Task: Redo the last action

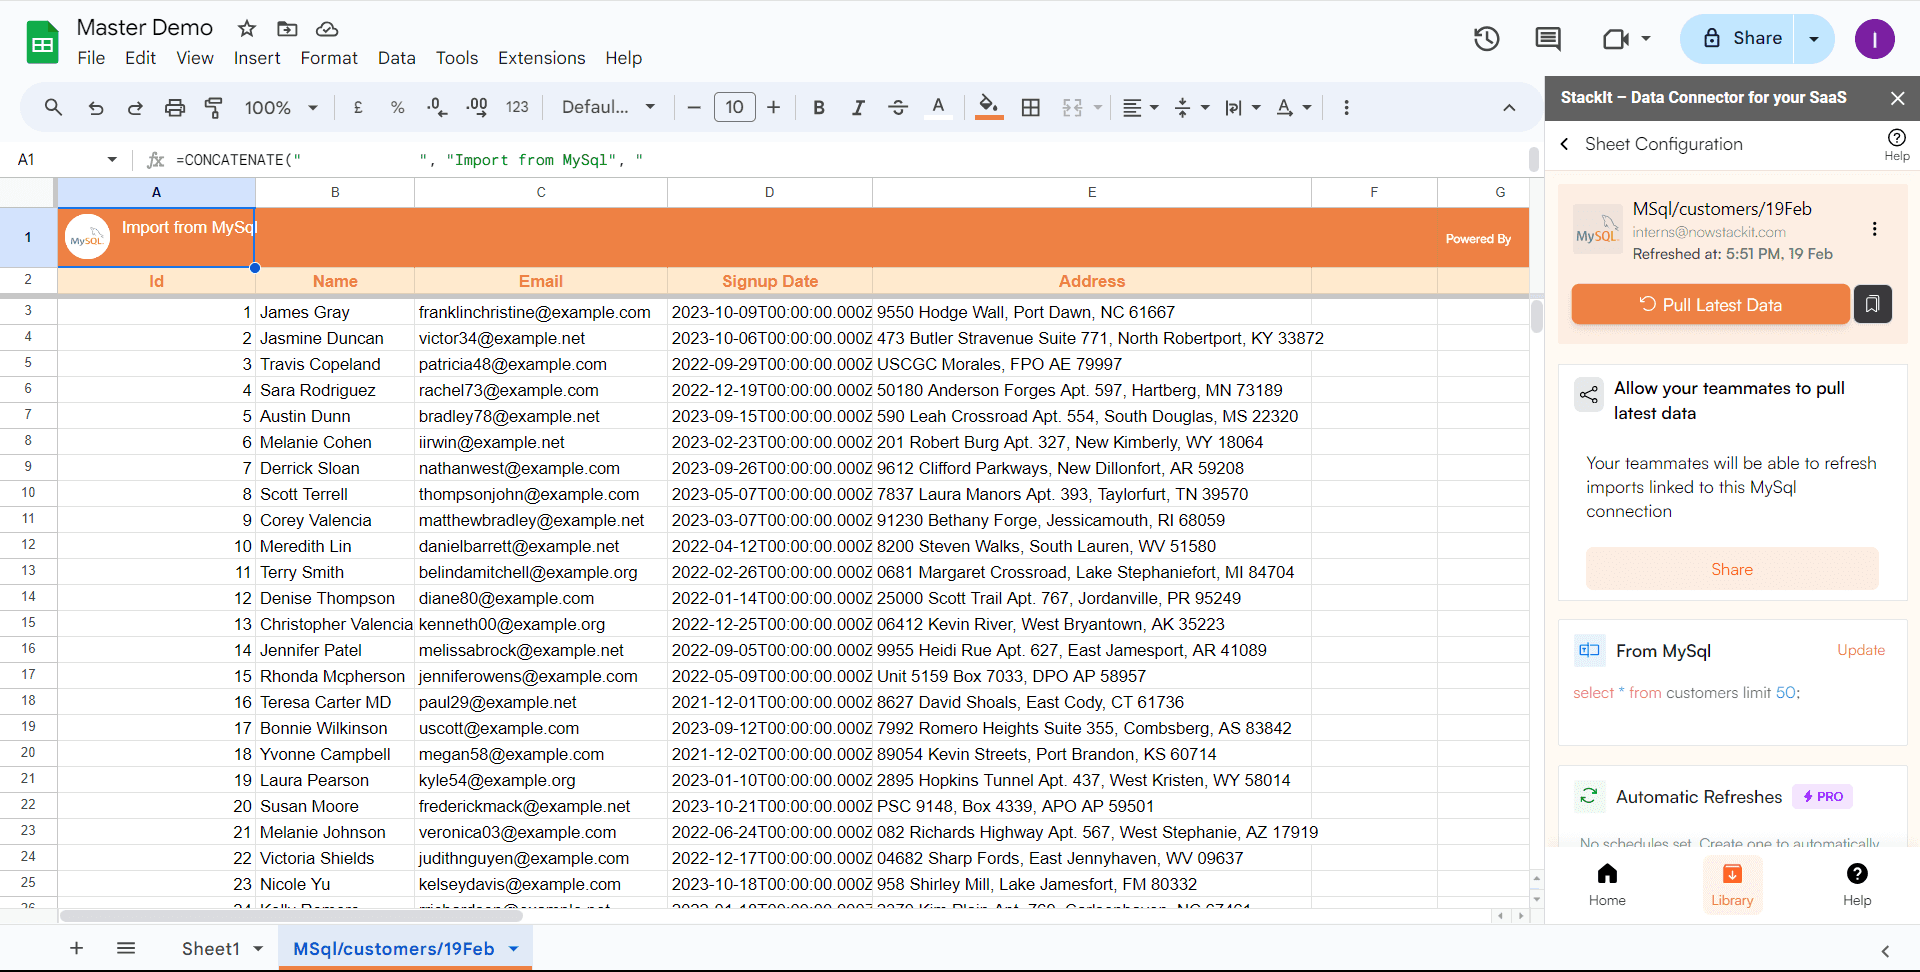Action: tap(135, 107)
